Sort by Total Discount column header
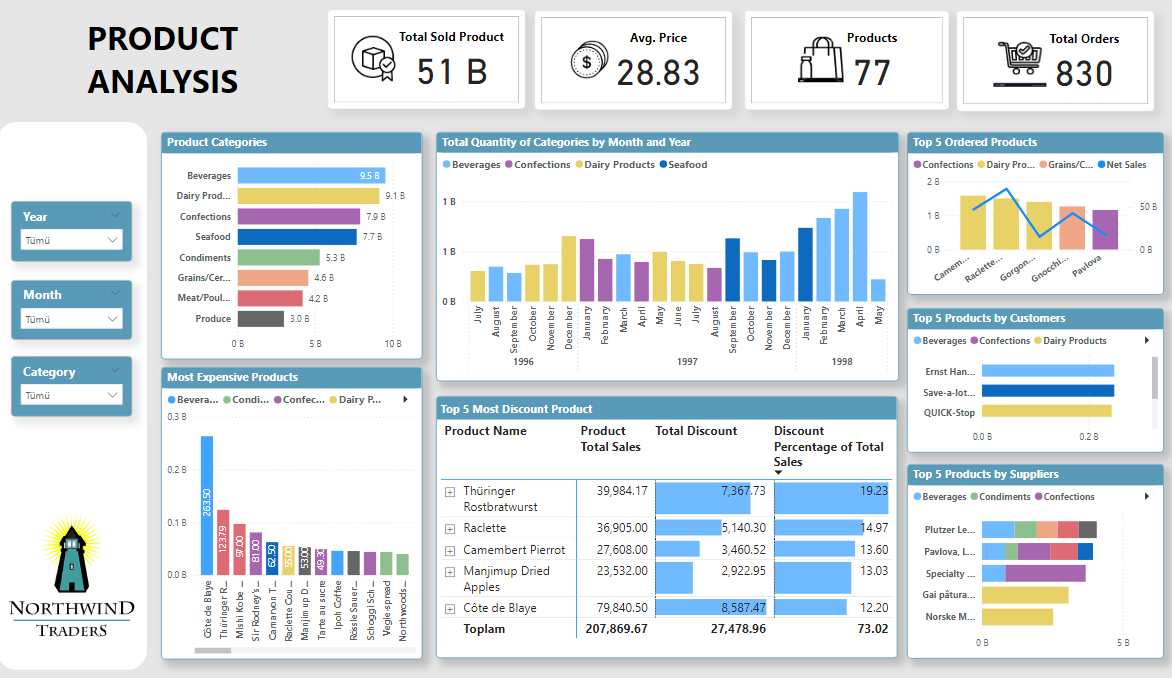 coord(696,431)
